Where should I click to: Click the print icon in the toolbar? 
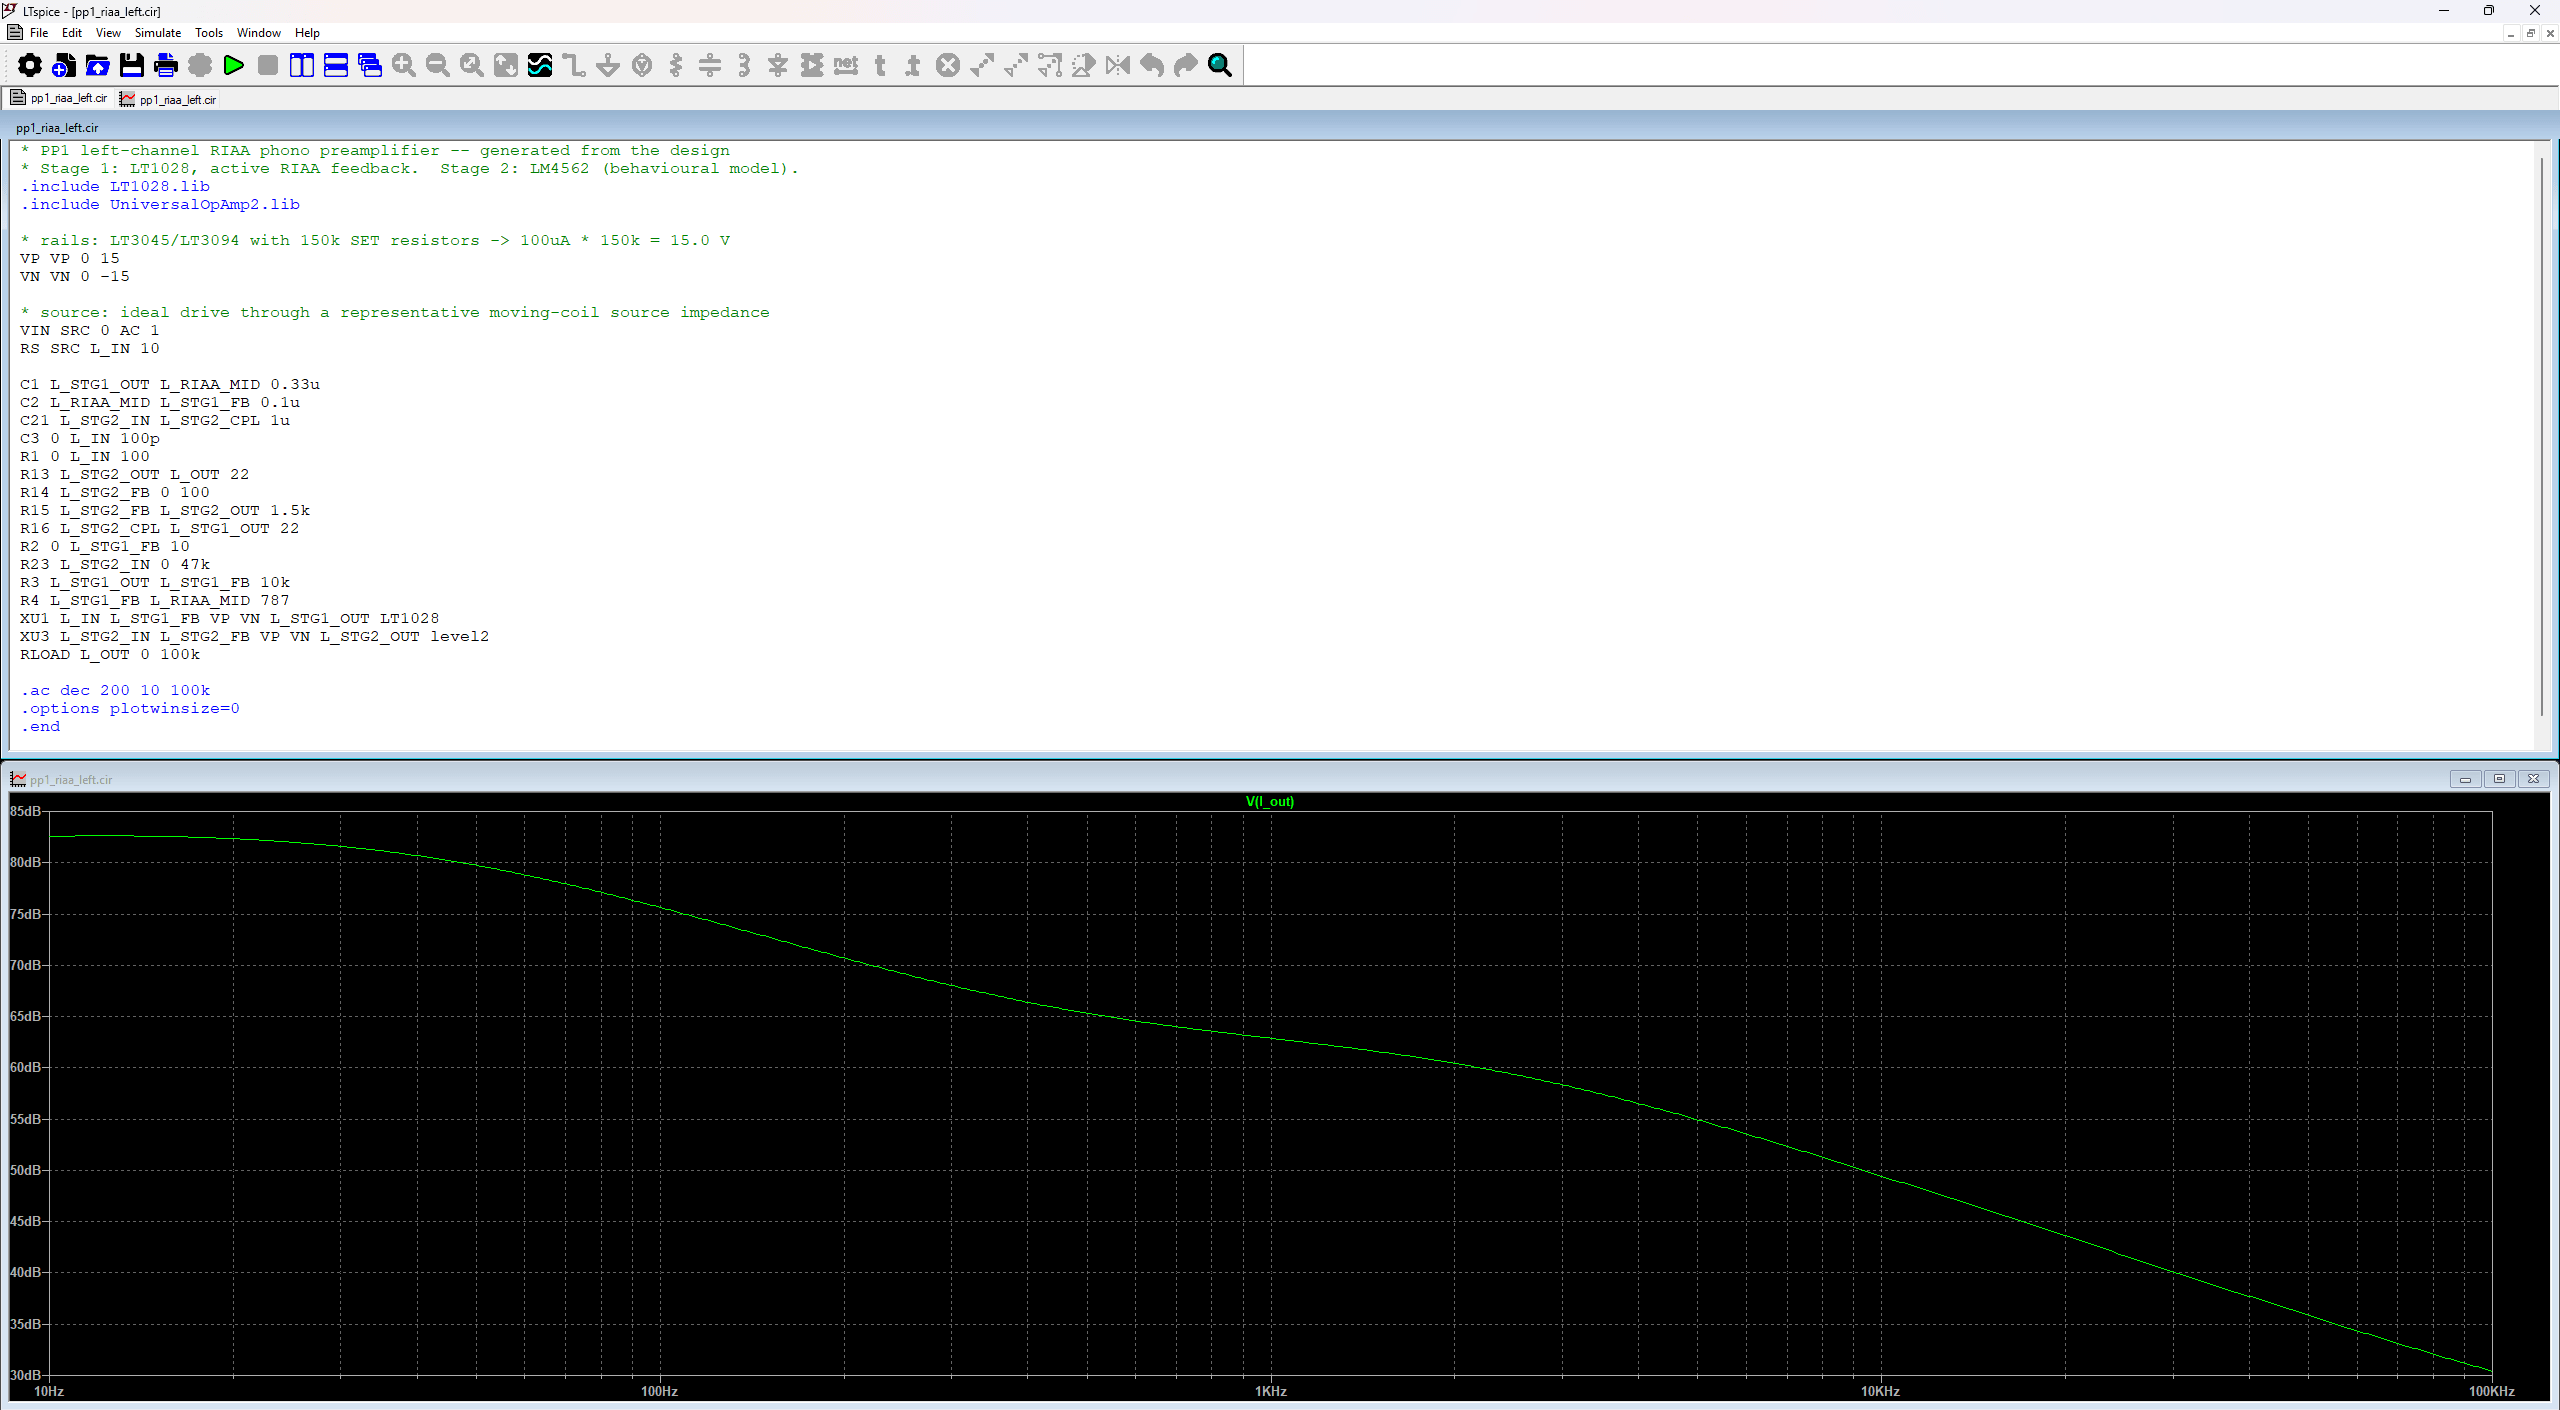[166, 66]
